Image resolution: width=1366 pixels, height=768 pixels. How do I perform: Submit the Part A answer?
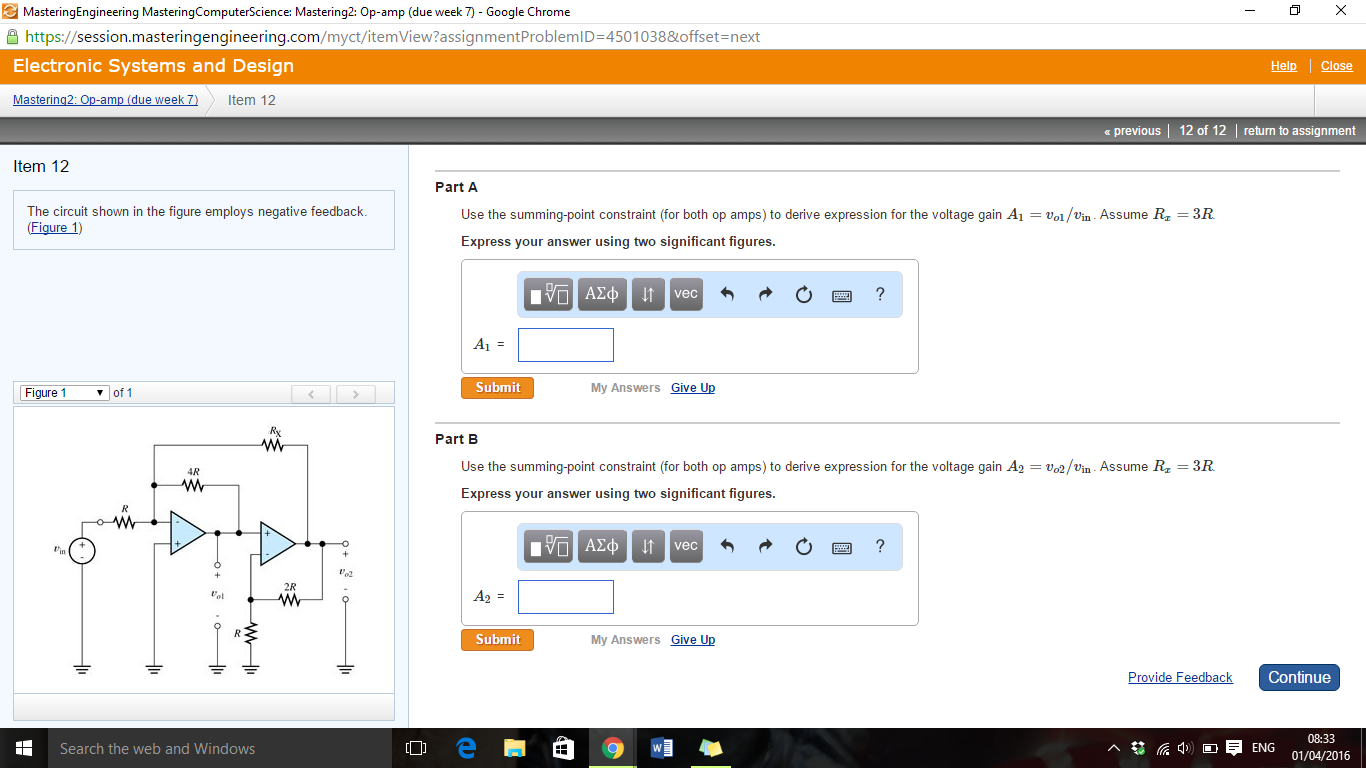(x=497, y=387)
